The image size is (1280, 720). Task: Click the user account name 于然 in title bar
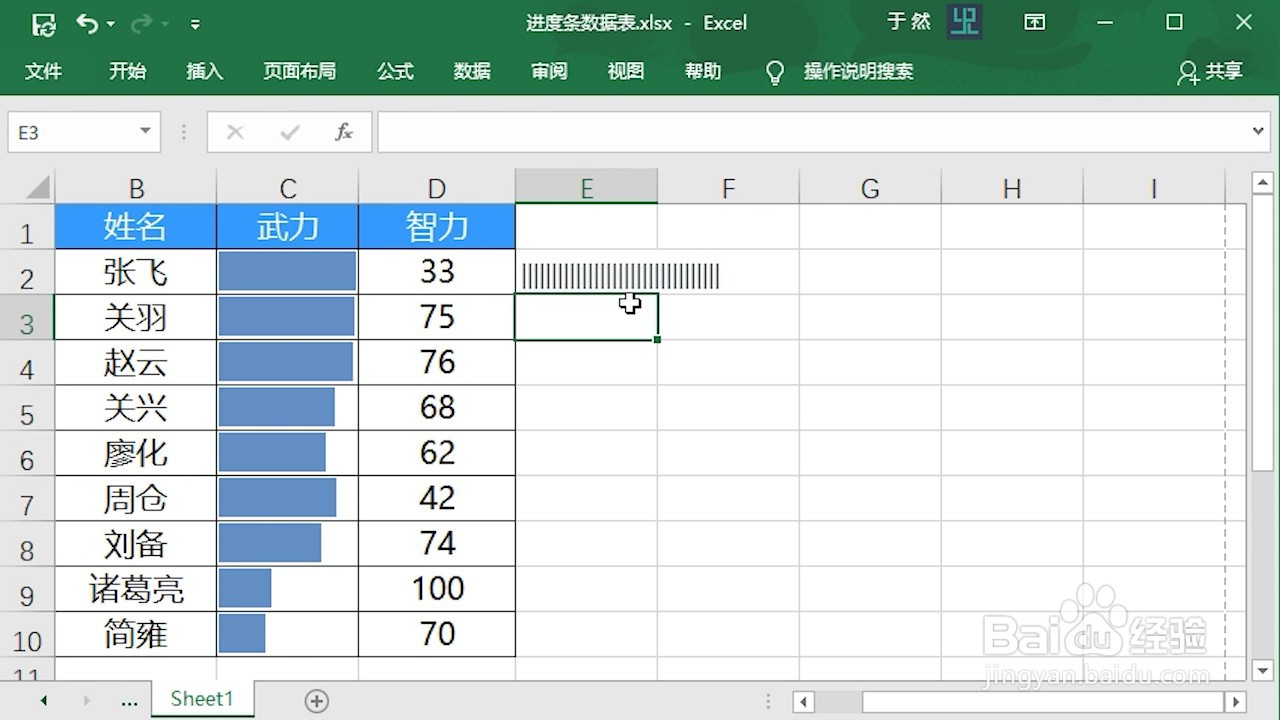tap(909, 22)
